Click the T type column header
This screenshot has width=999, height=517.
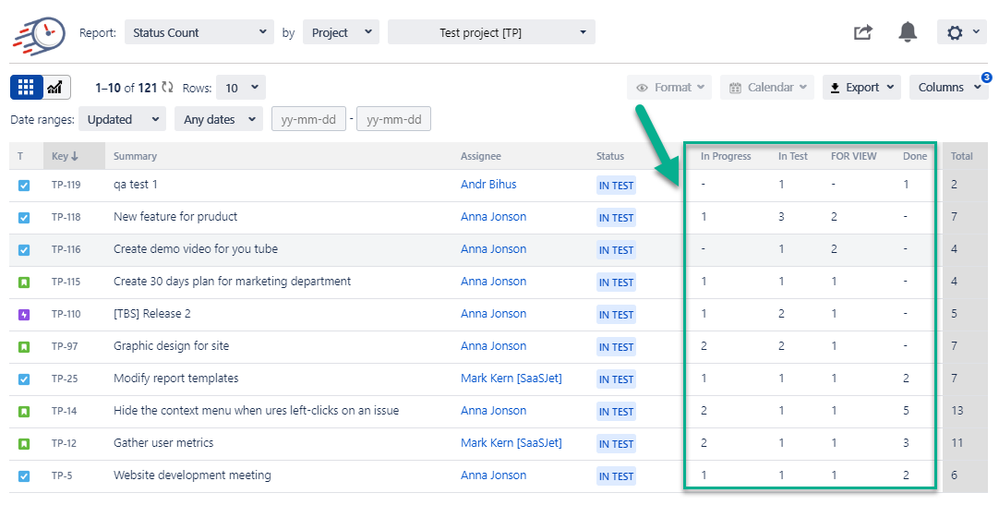pos(20,156)
